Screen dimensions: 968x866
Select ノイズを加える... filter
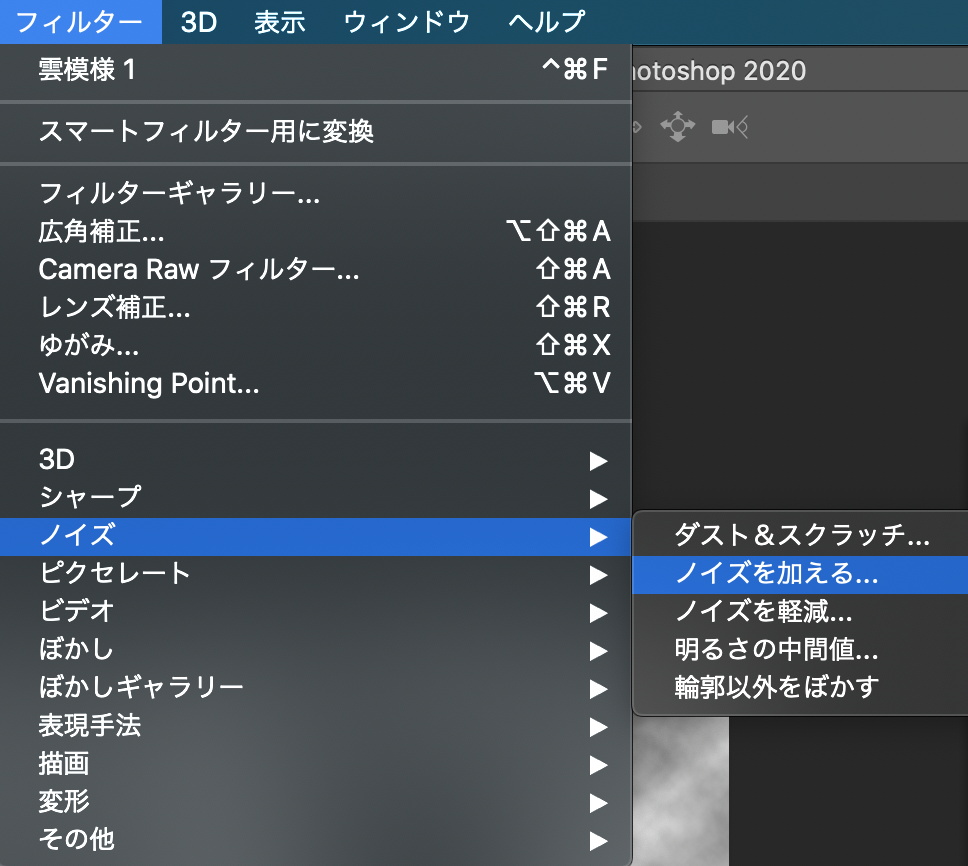click(801, 575)
